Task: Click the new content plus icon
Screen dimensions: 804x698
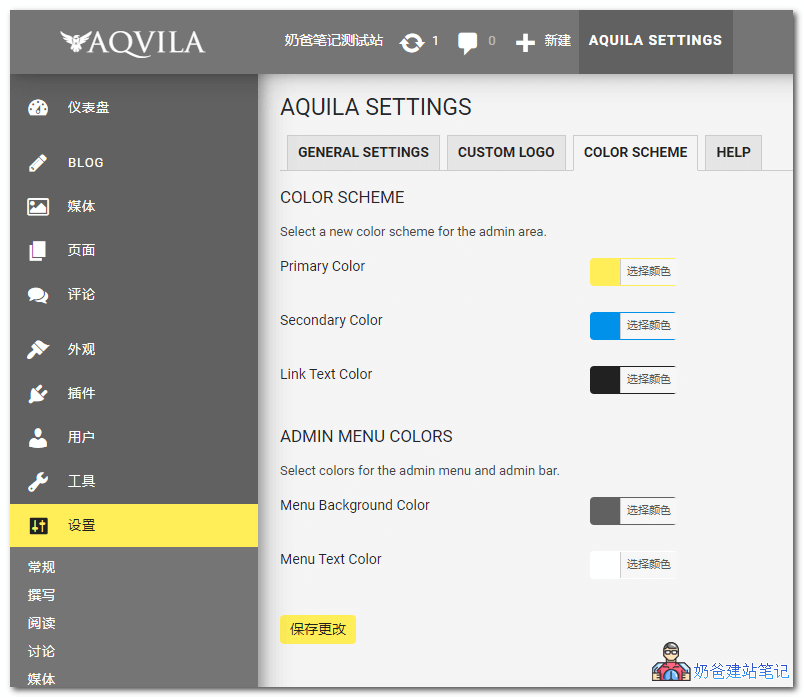Action: 525,40
